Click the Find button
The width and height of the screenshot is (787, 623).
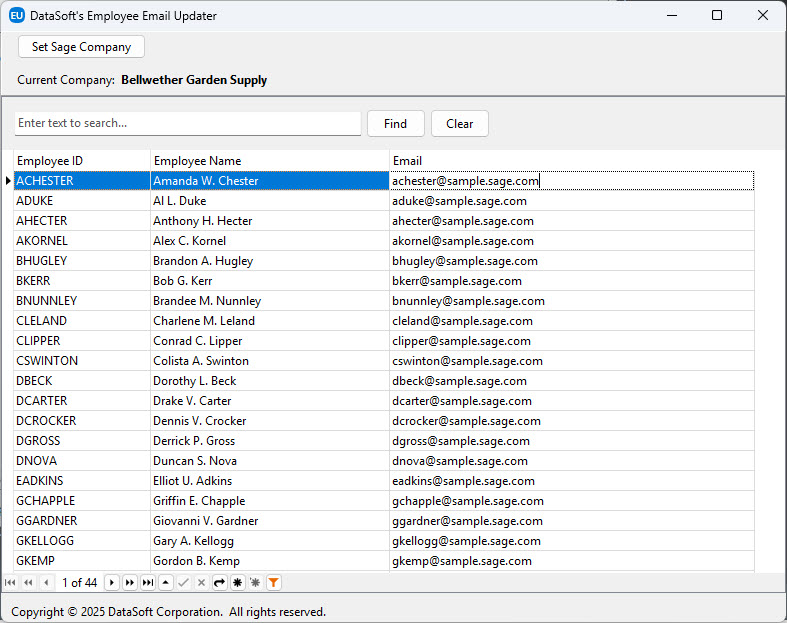(395, 124)
